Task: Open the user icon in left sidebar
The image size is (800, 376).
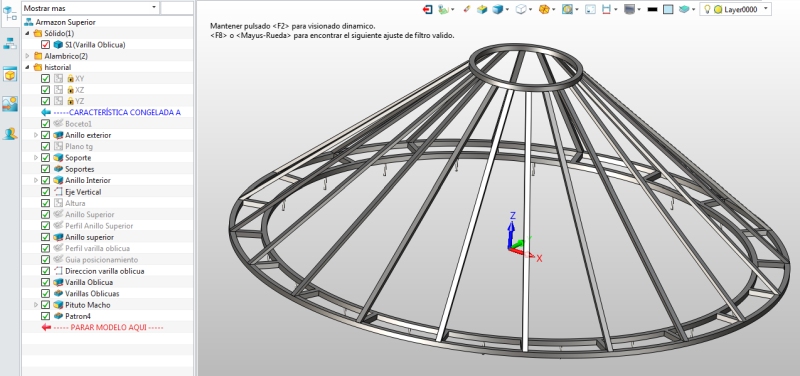Action: 10,134
